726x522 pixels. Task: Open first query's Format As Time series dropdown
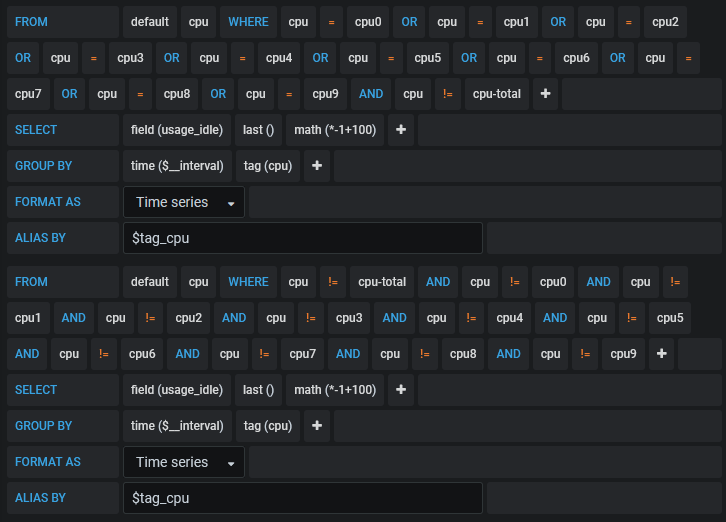pyautogui.click(x=184, y=202)
